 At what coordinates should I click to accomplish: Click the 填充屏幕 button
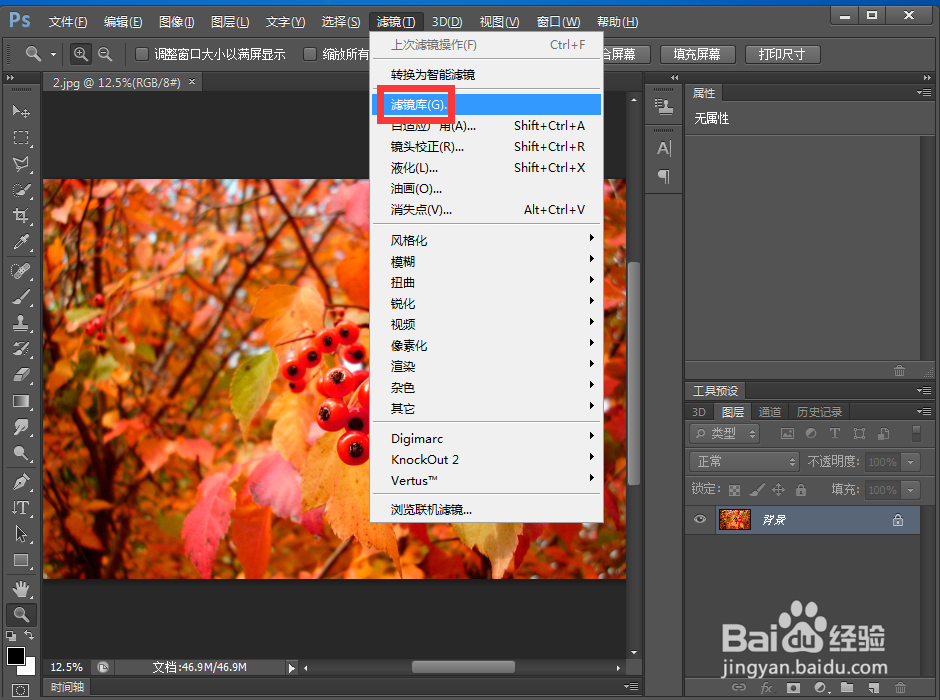(x=698, y=54)
